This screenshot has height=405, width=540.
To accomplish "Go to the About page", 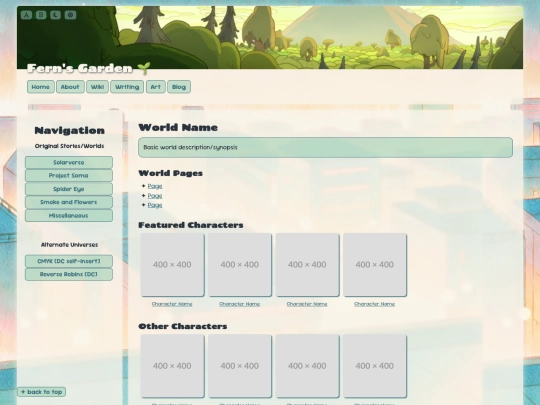I will tap(70, 87).
